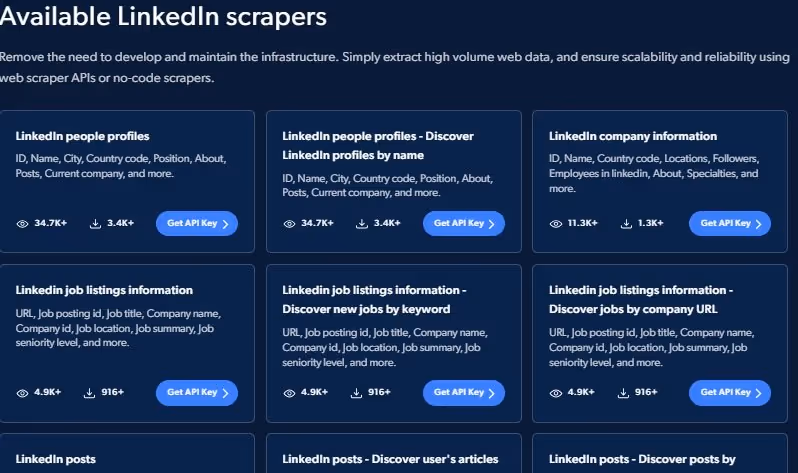This screenshot has height=473, width=798.
Task: Open LinkedIn people profiles - Discover by name title
Action: pos(378,146)
